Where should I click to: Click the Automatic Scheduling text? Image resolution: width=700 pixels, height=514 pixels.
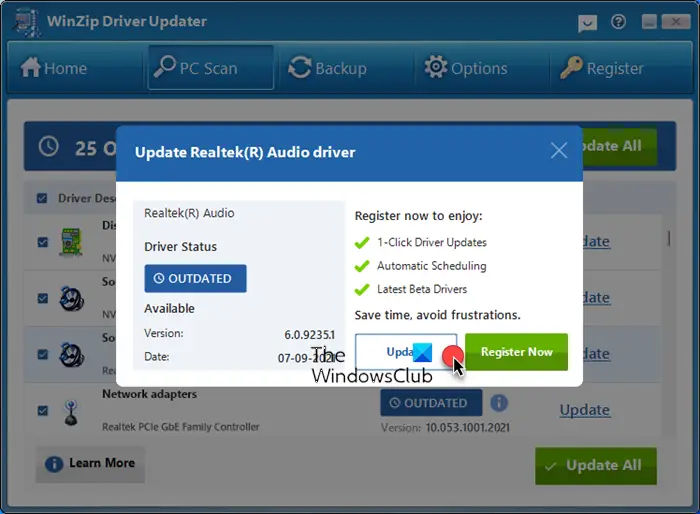[432, 266]
